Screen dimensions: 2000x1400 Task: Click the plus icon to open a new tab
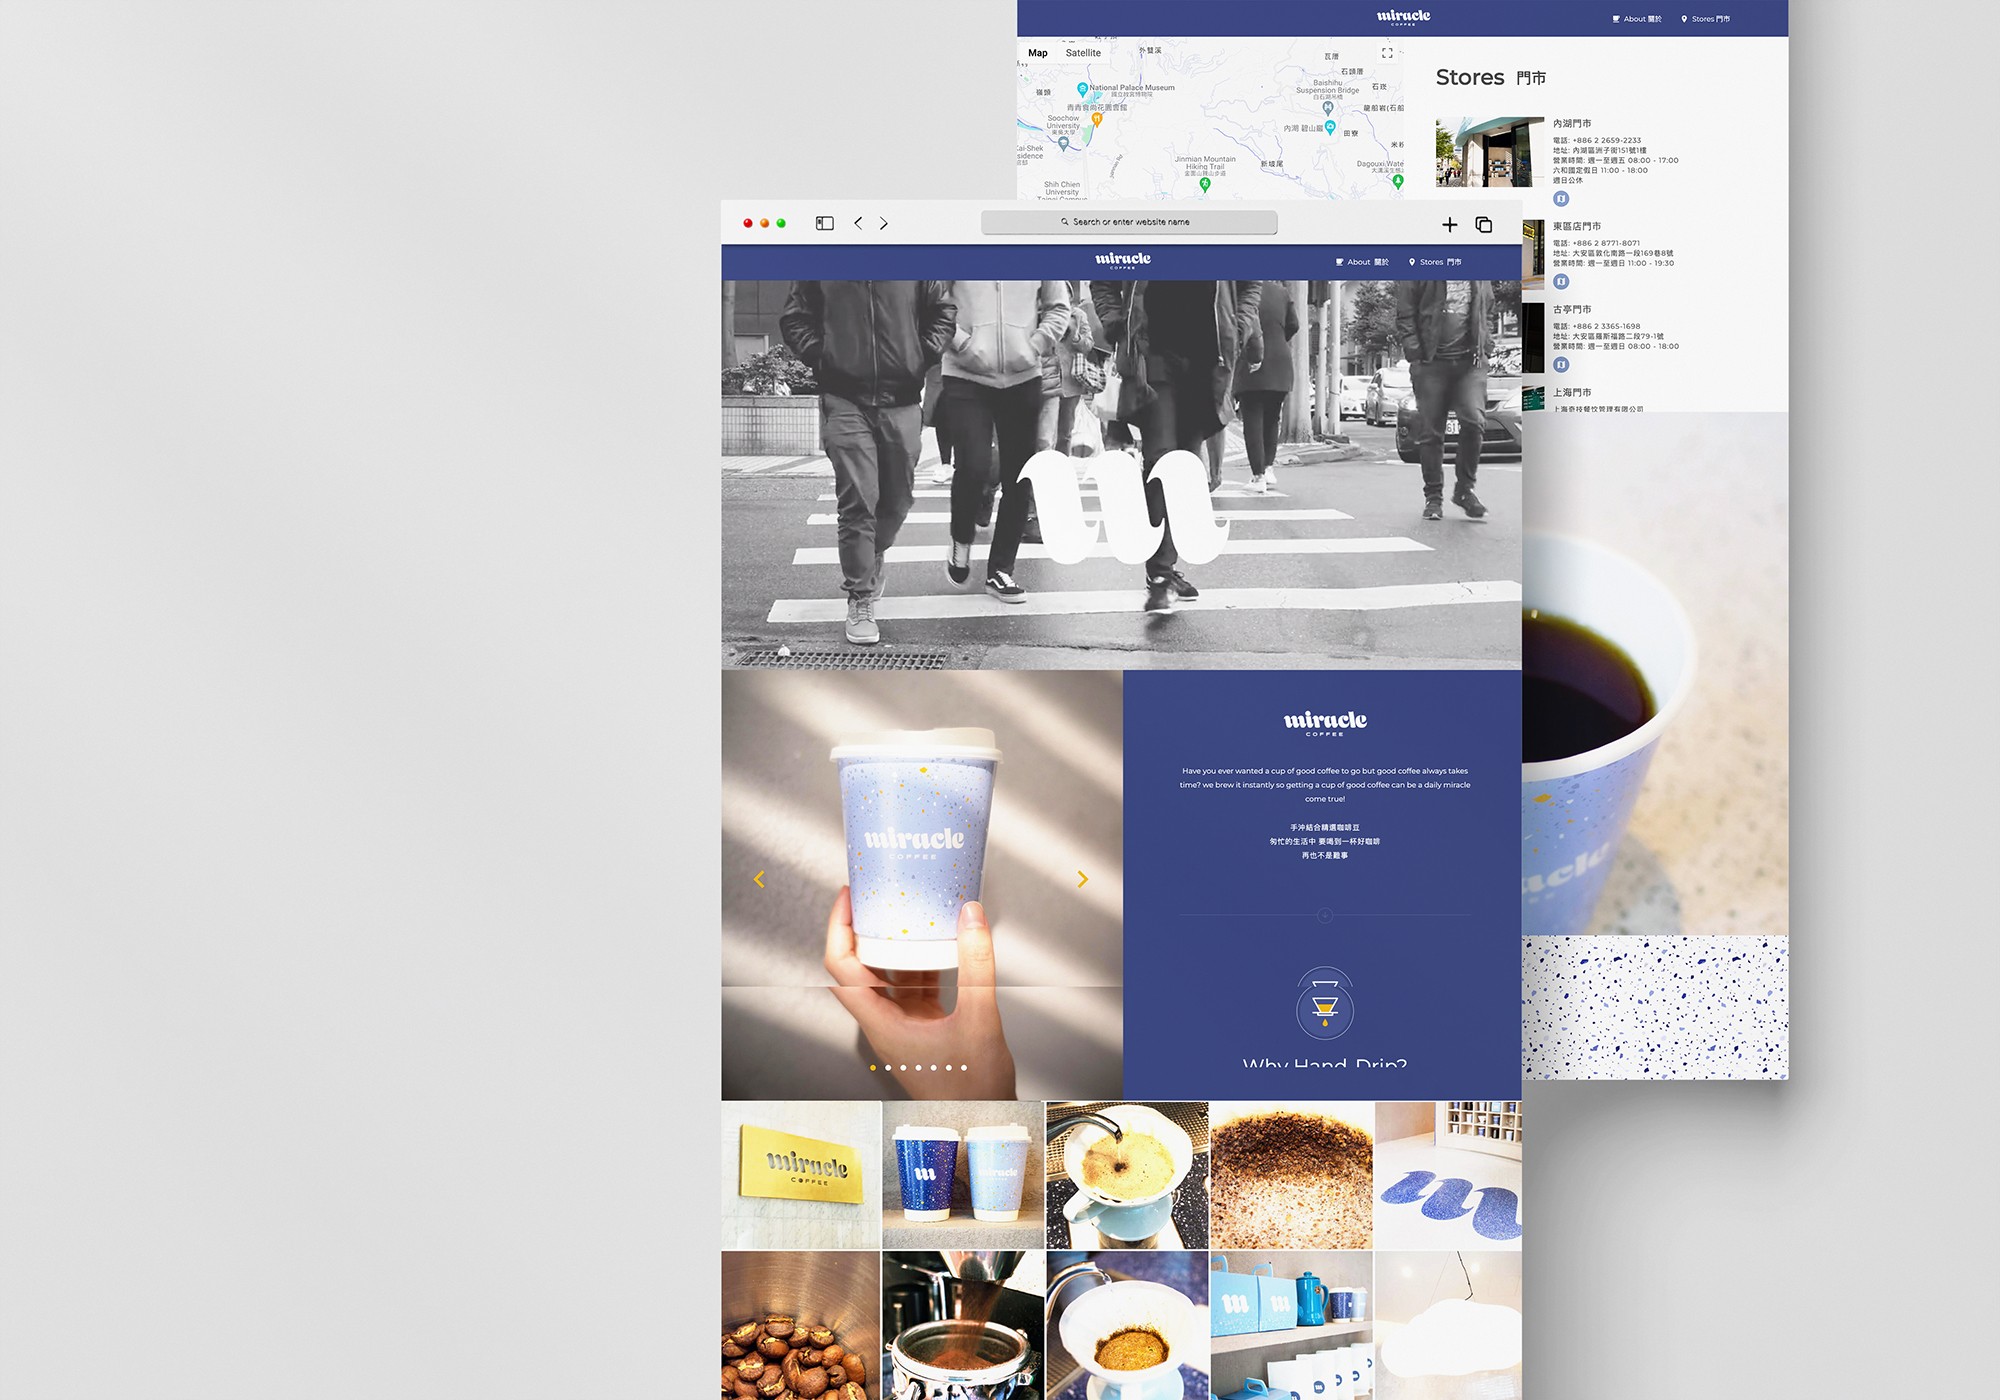pyautogui.click(x=1449, y=224)
